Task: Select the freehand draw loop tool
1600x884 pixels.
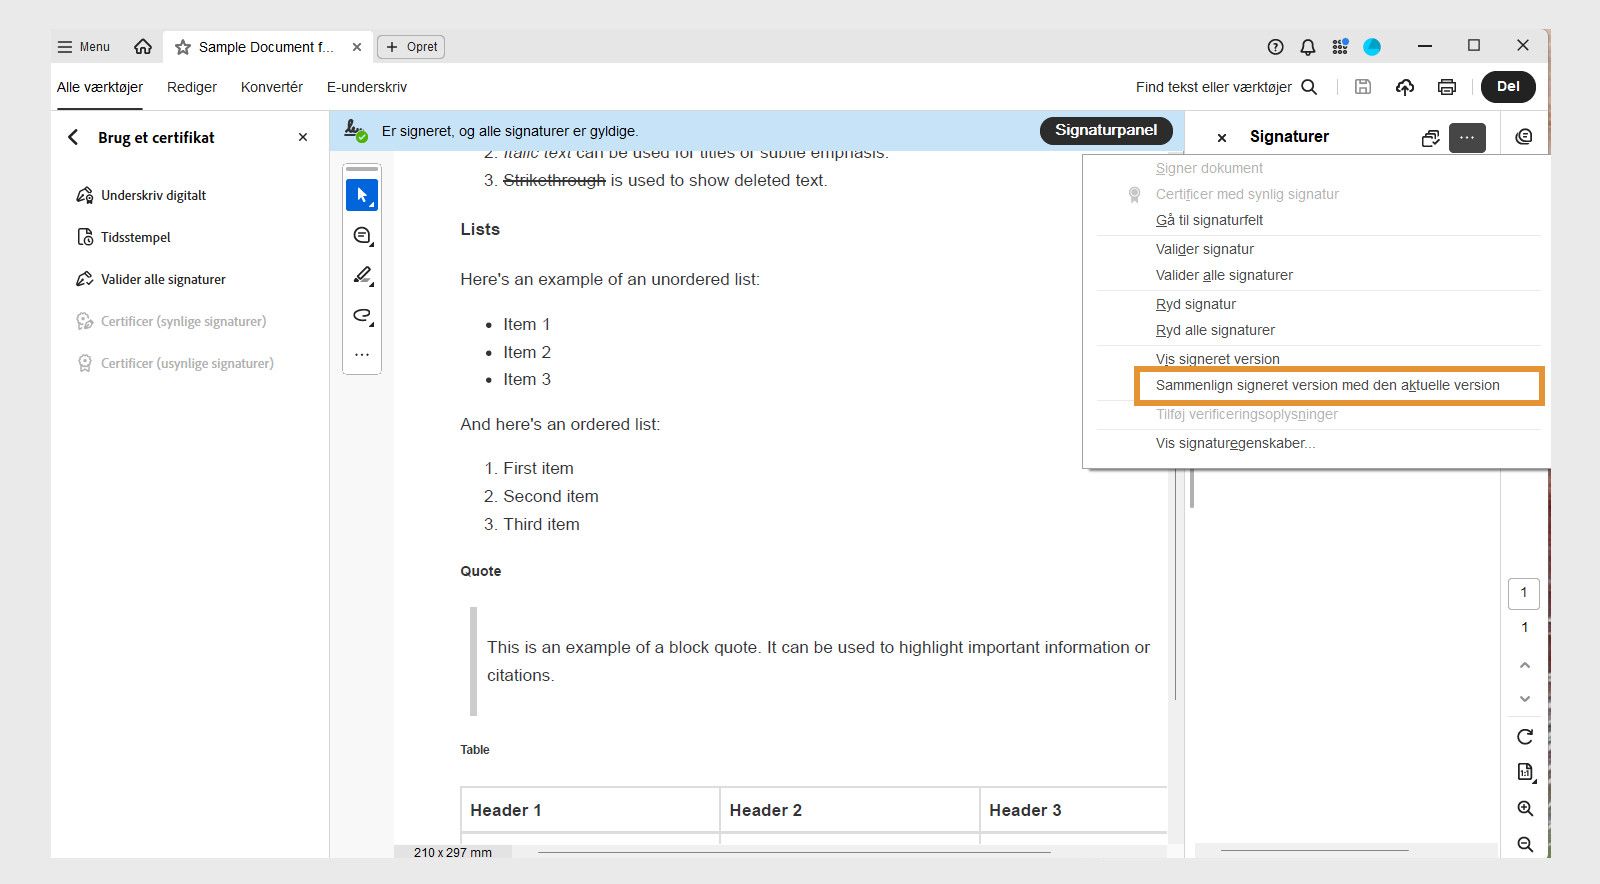Action: [362, 316]
